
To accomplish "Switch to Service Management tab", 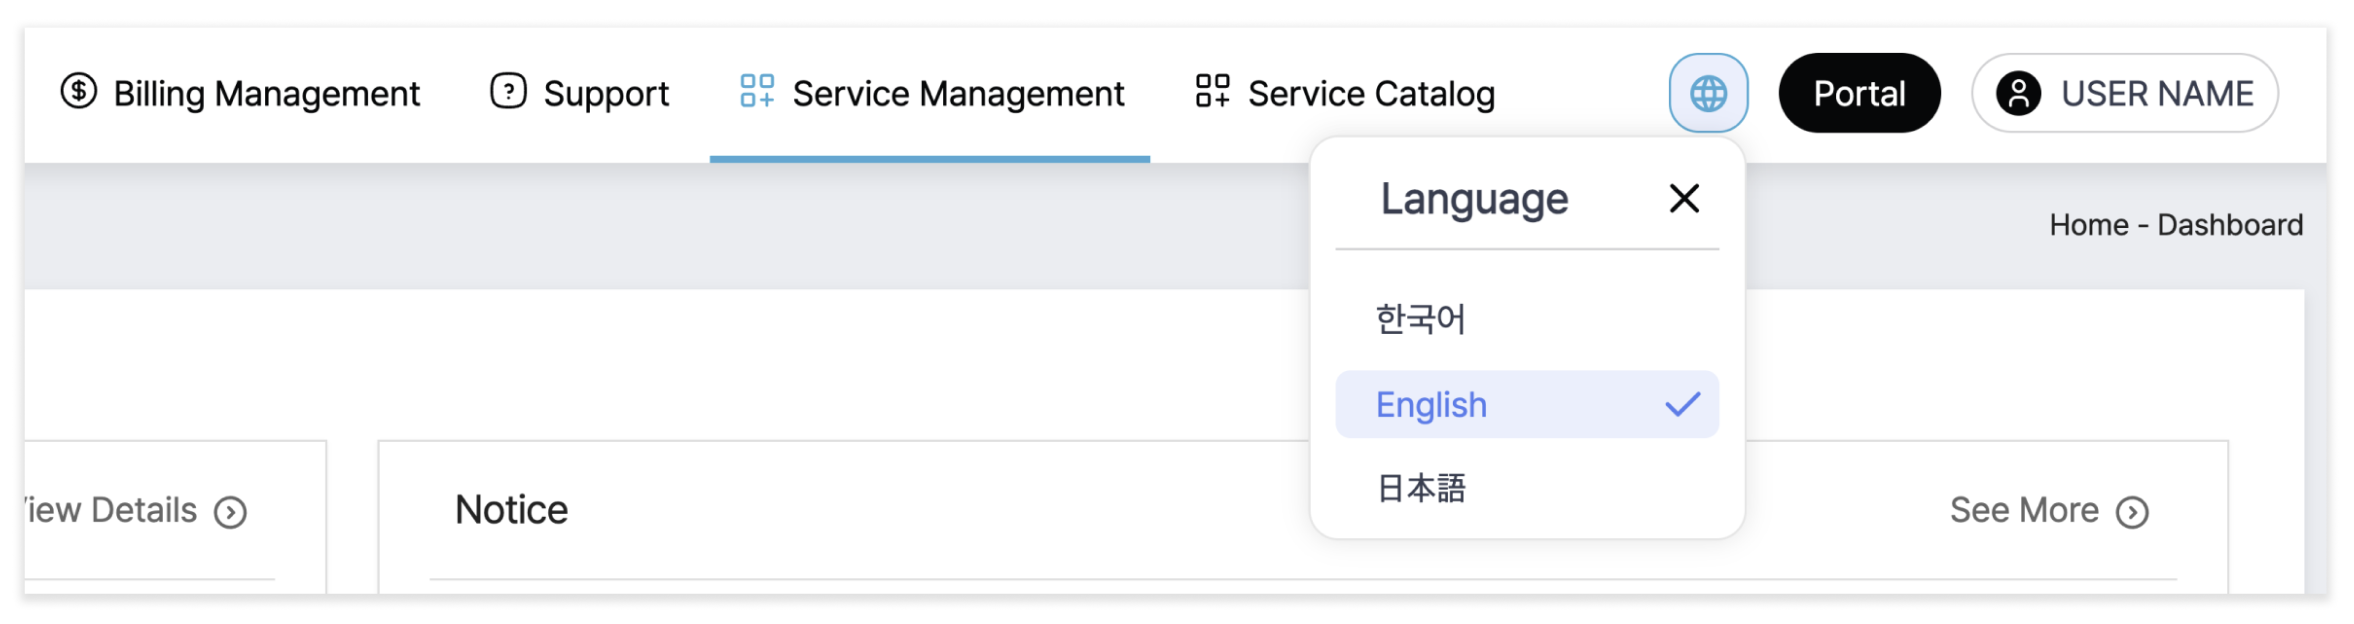I will 932,93.
